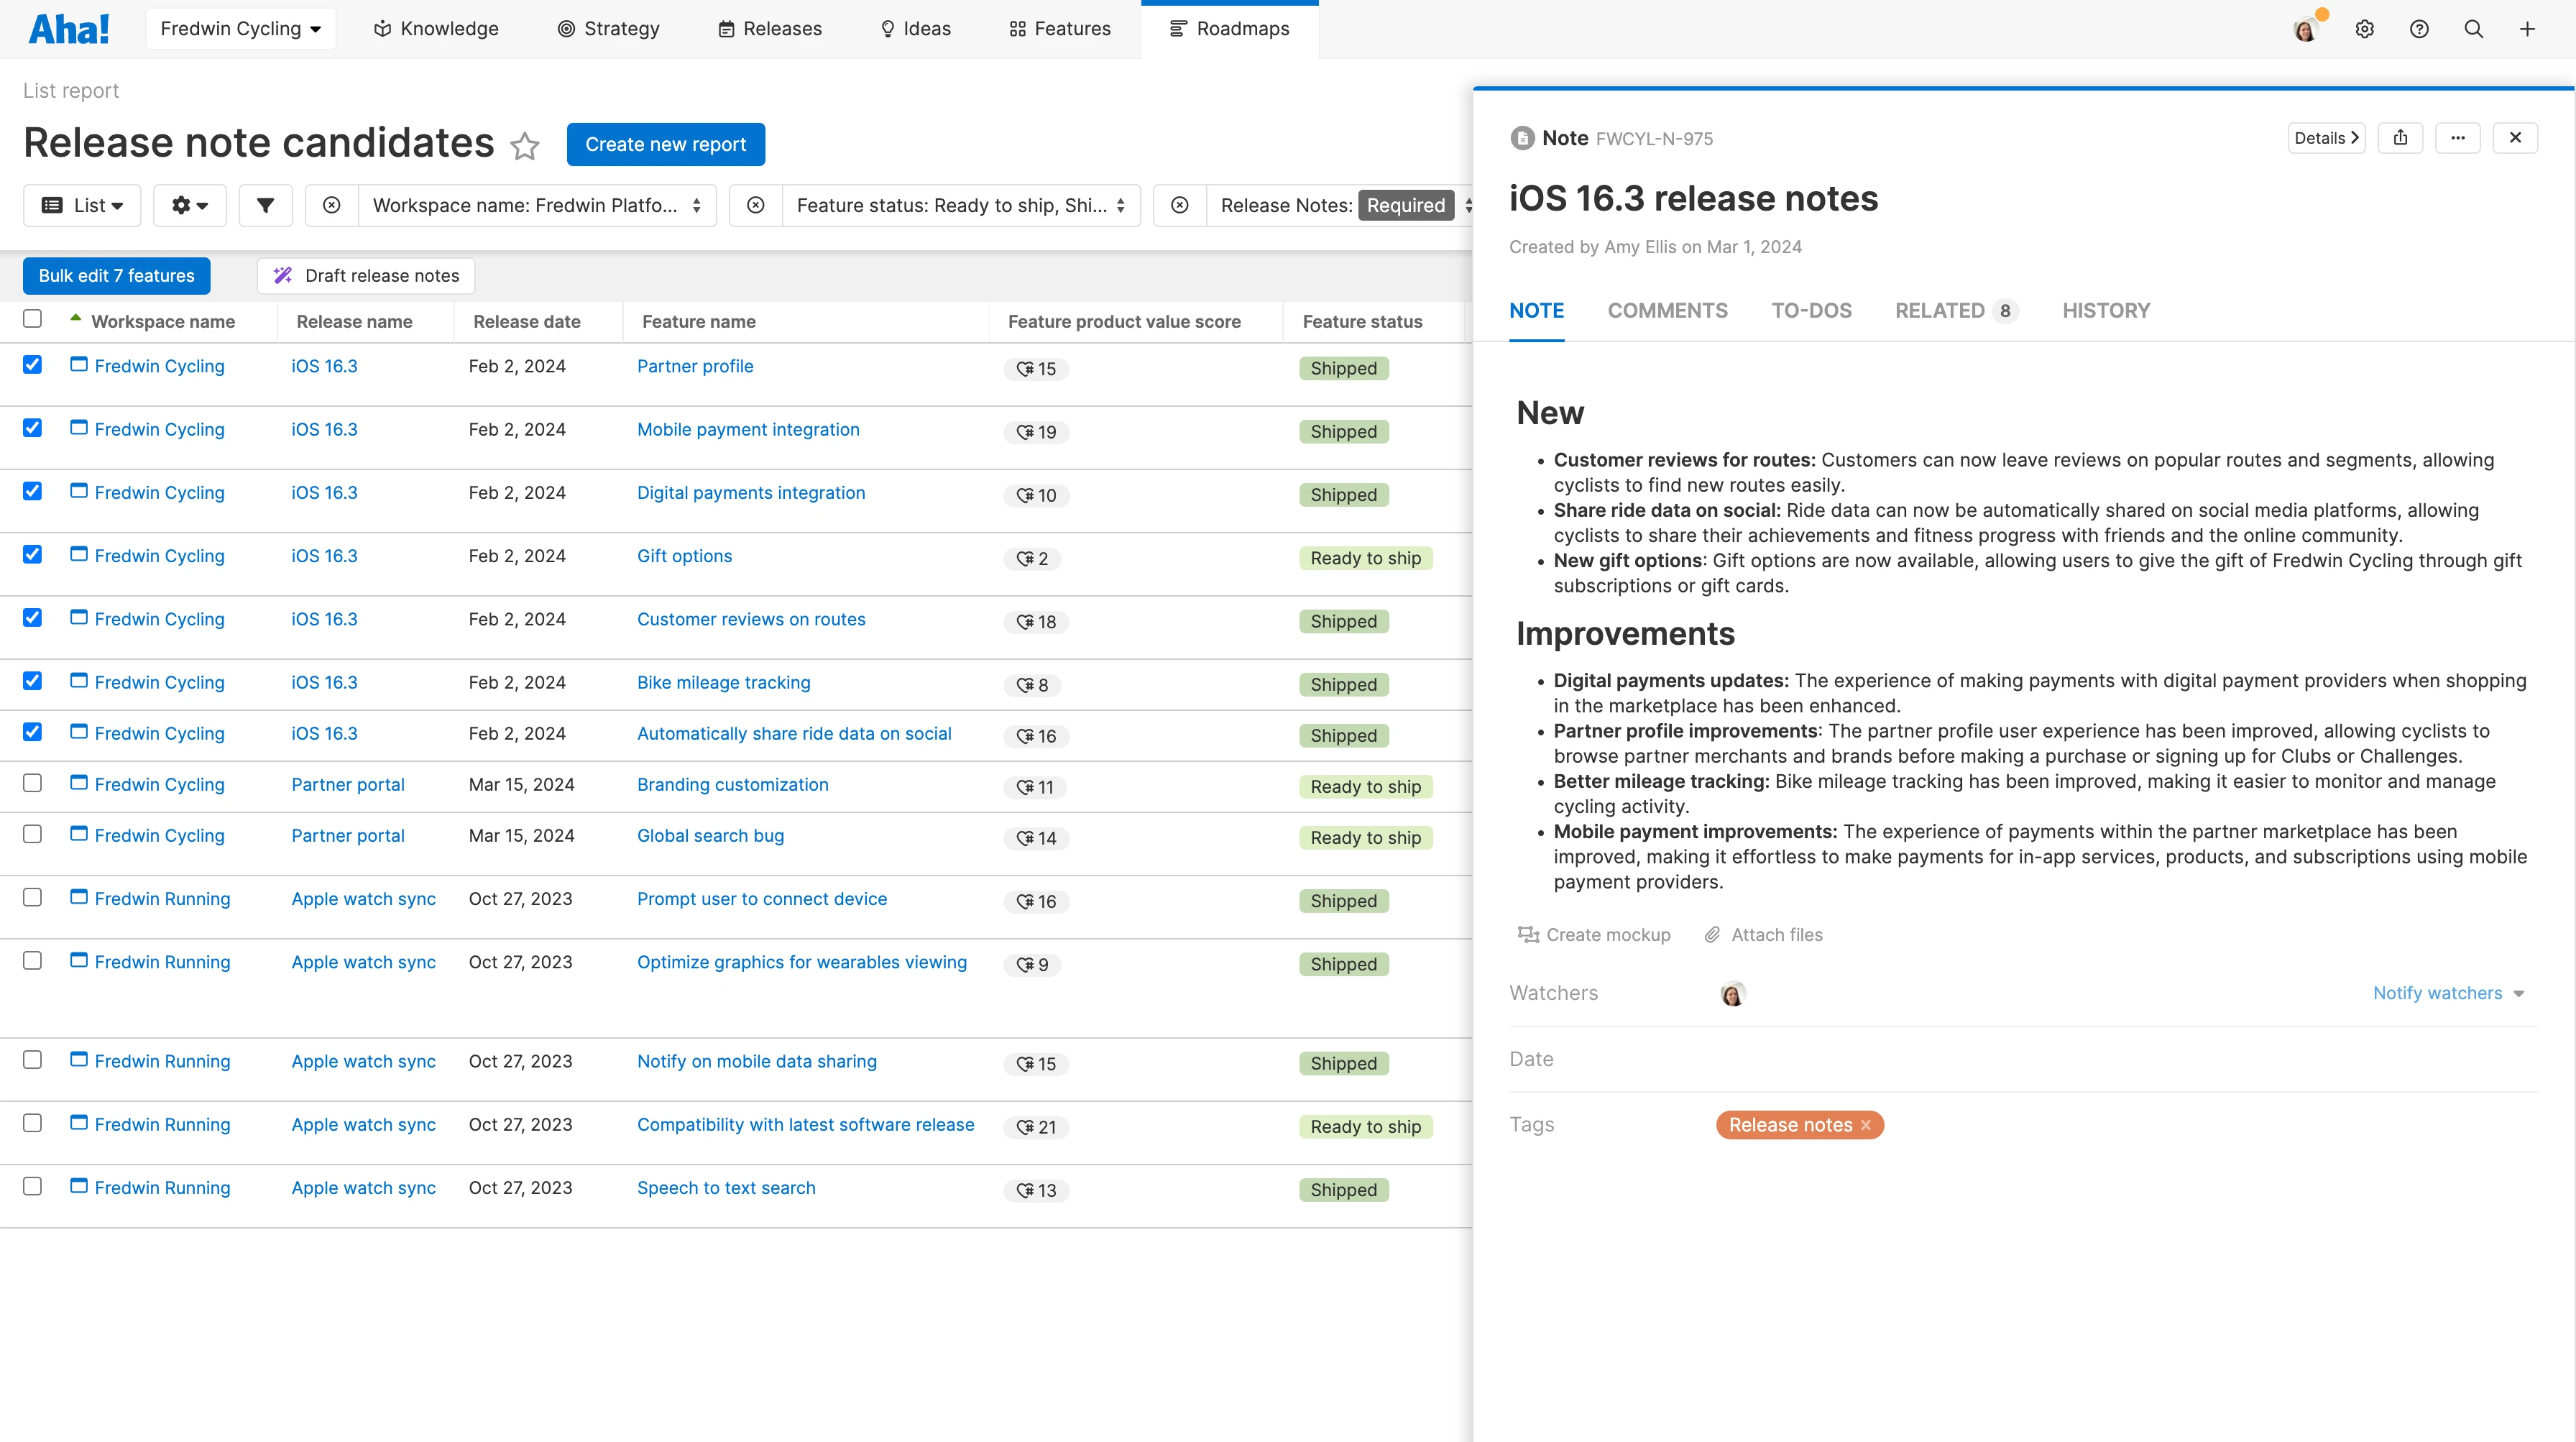The width and height of the screenshot is (2576, 1442).
Task: Click the share icon in note panel
Action: click(x=2400, y=138)
